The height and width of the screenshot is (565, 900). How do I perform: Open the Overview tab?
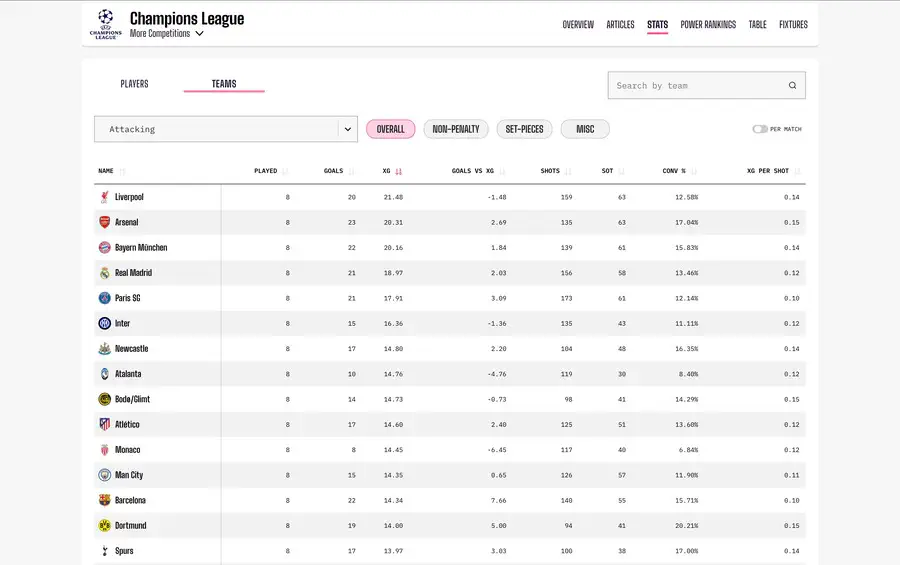coord(578,25)
